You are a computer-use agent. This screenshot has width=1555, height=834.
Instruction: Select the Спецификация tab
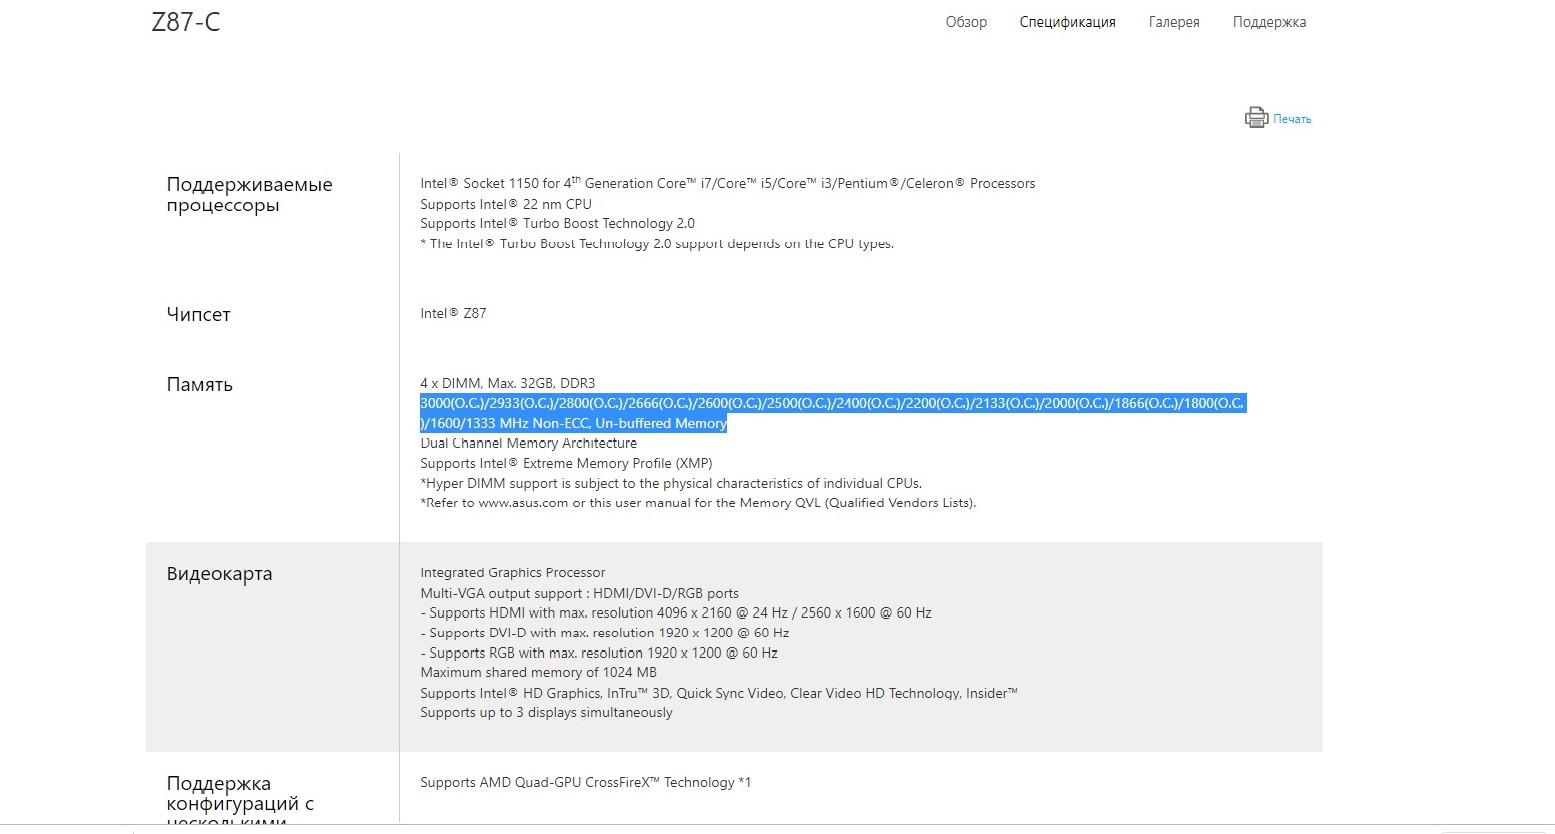coord(1067,22)
